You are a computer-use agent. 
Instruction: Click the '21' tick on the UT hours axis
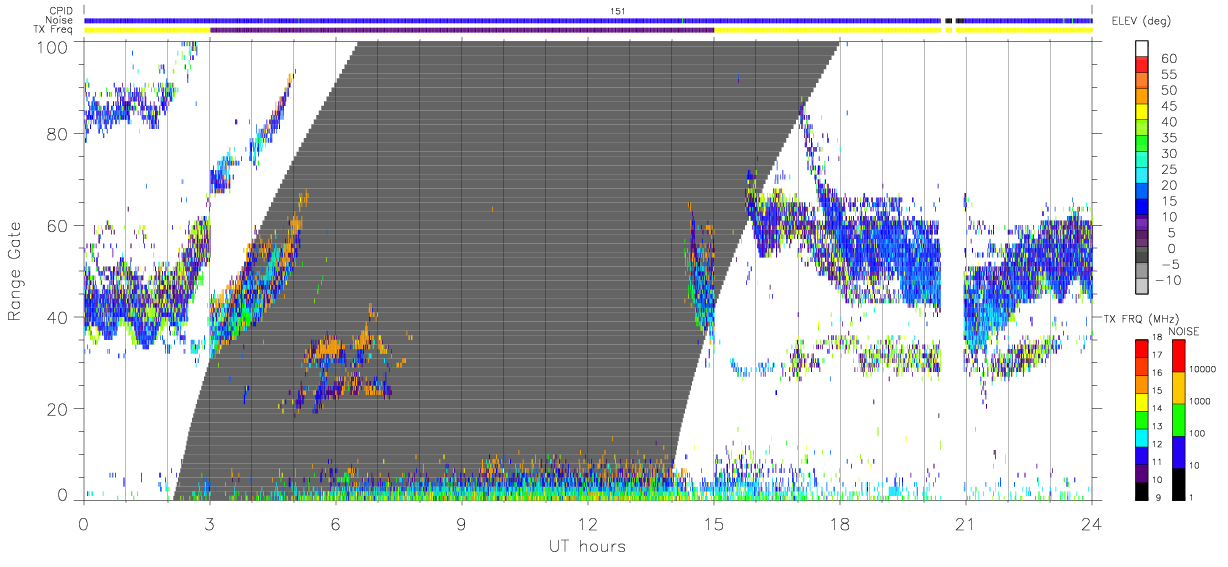(965, 523)
